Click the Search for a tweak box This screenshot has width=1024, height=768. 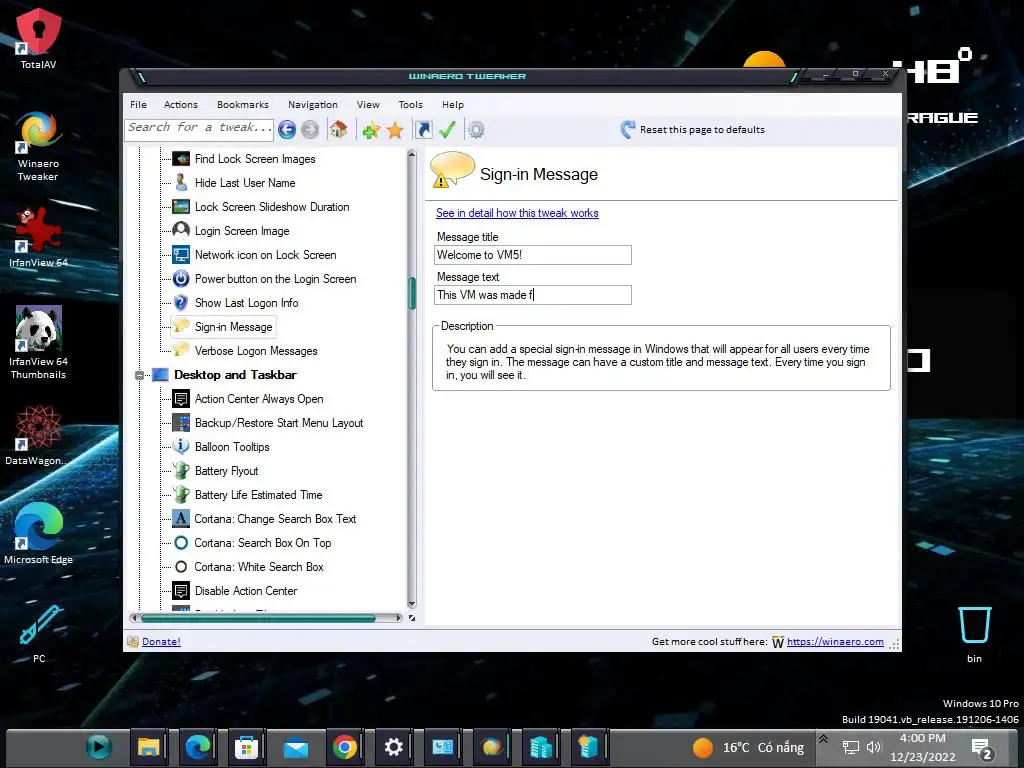tap(199, 129)
